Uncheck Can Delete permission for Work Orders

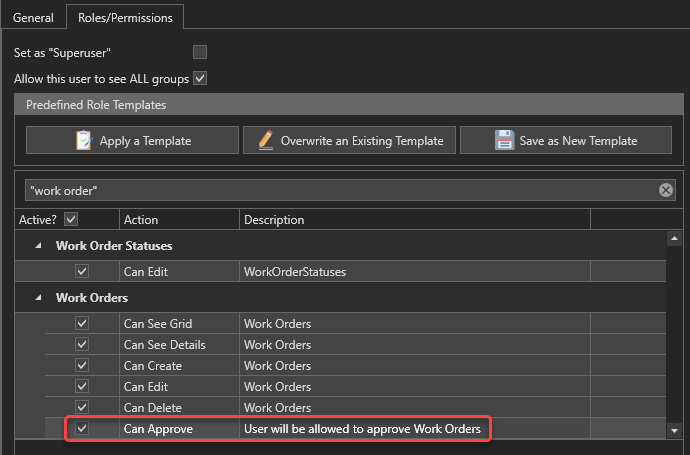pyautogui.click(x=82, y=408)
